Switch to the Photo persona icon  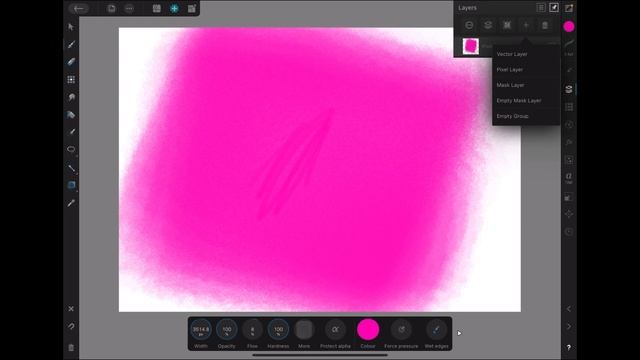point(157,8)
